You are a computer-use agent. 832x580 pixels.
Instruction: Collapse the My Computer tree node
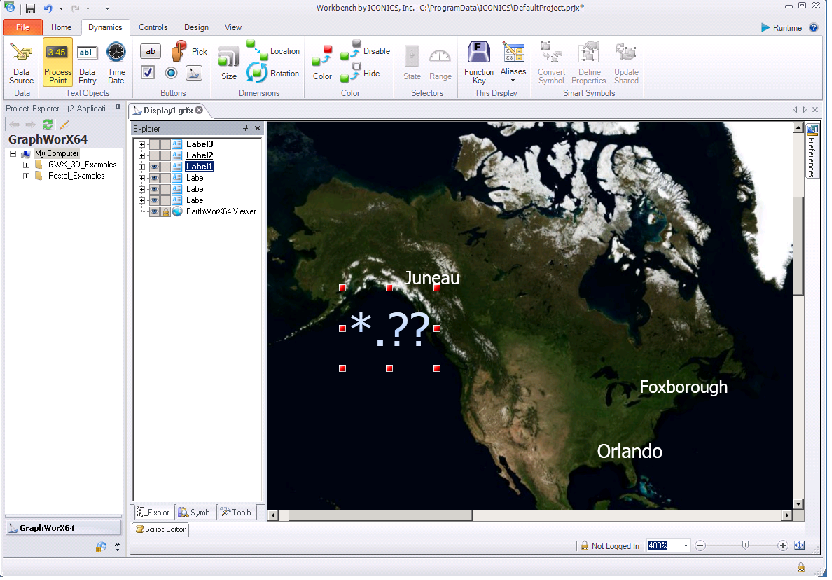[x=13, y=154]
